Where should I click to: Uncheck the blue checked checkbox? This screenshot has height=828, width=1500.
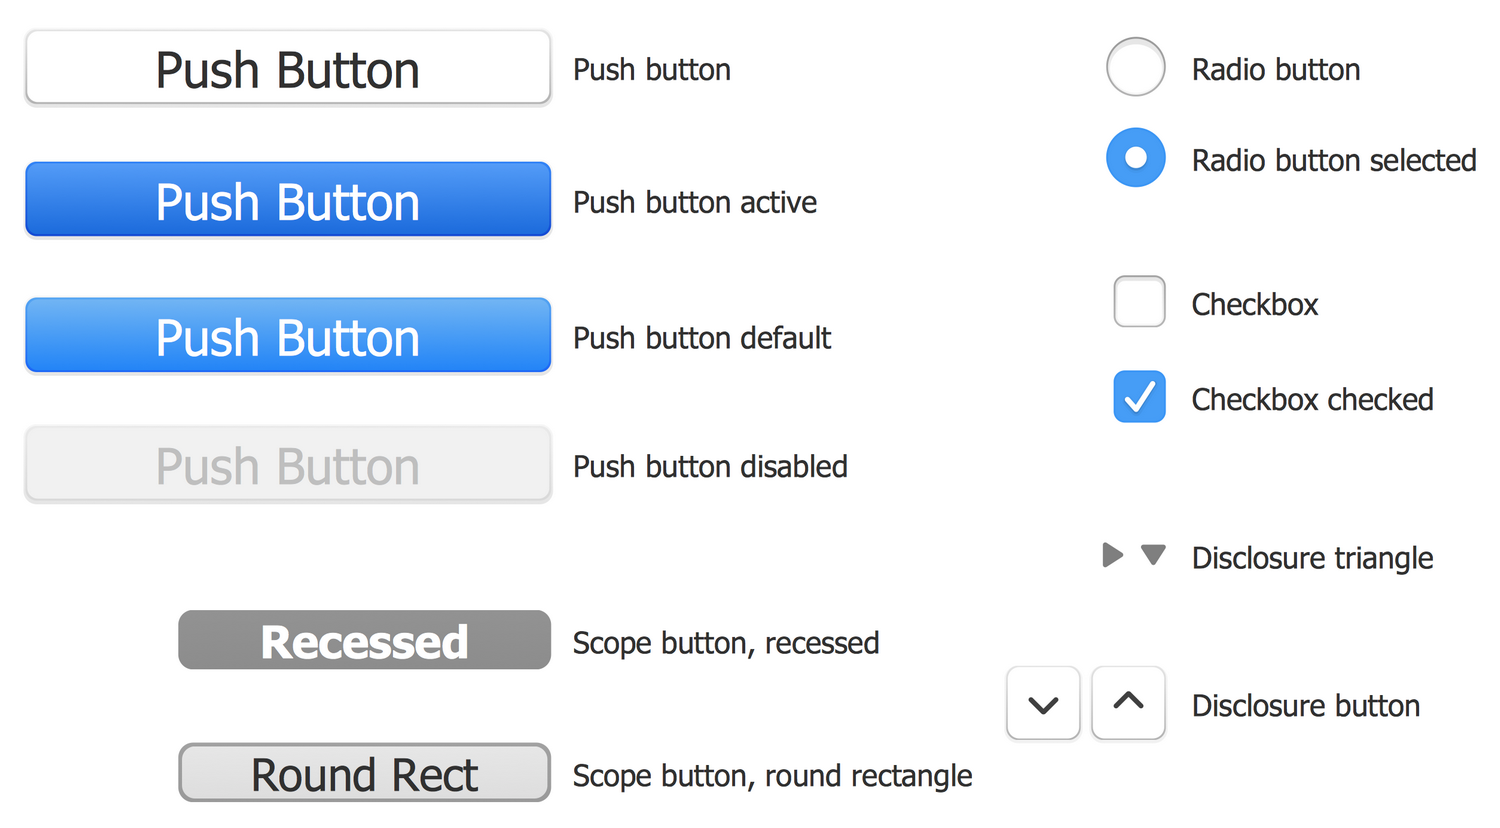[1139, 397]
